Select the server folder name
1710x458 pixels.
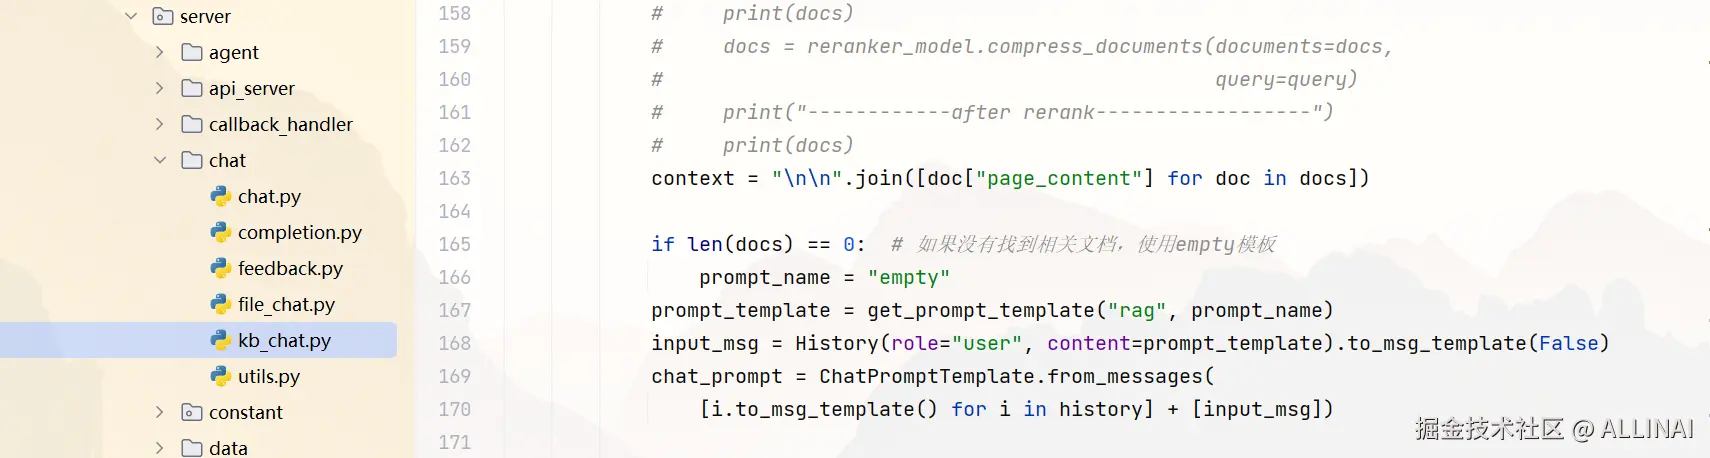pos(205,16)
